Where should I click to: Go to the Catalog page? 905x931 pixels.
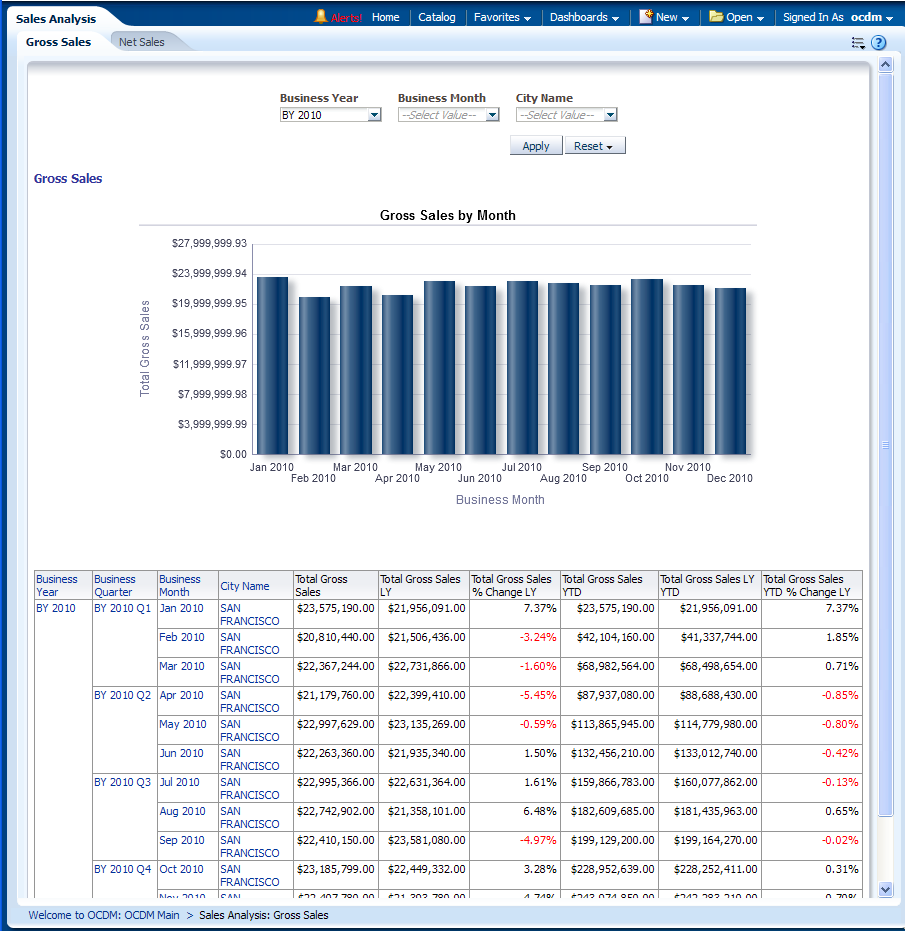(x=436, y=17)
